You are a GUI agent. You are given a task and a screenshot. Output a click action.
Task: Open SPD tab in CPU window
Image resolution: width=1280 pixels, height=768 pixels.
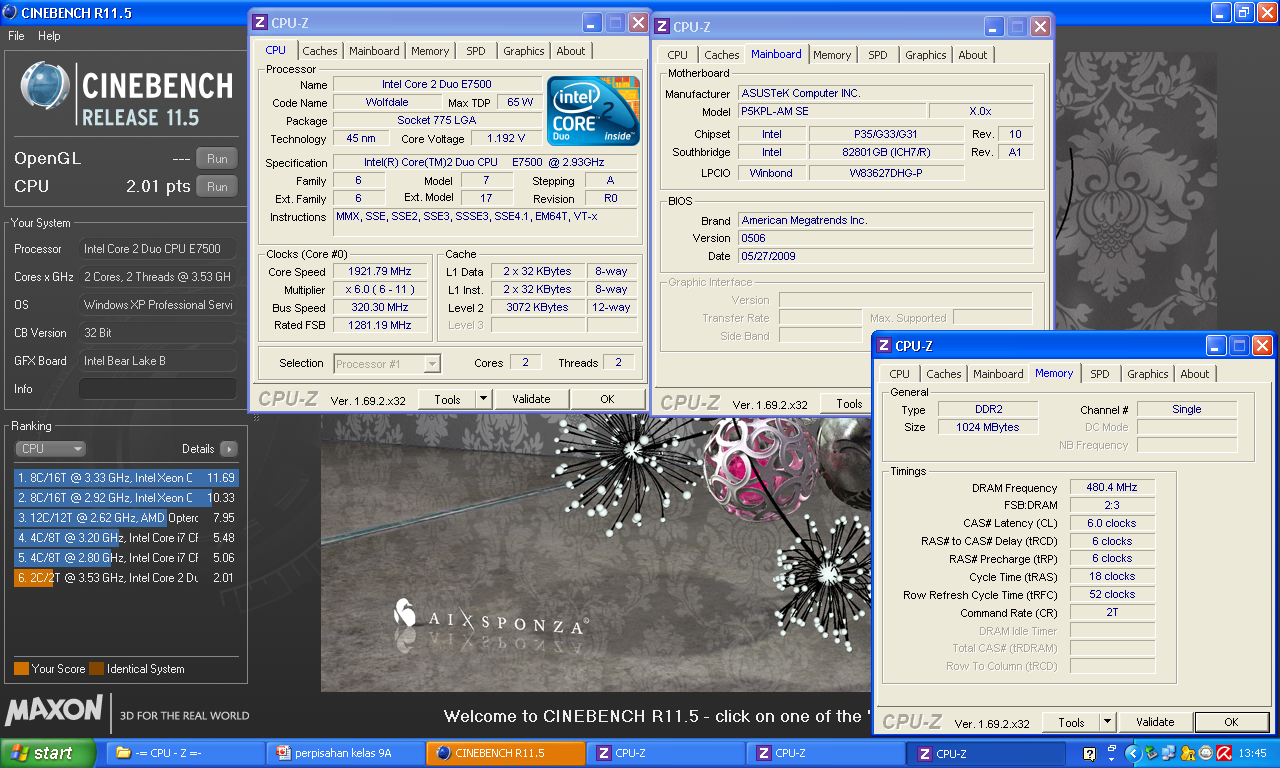coord(476,51)
